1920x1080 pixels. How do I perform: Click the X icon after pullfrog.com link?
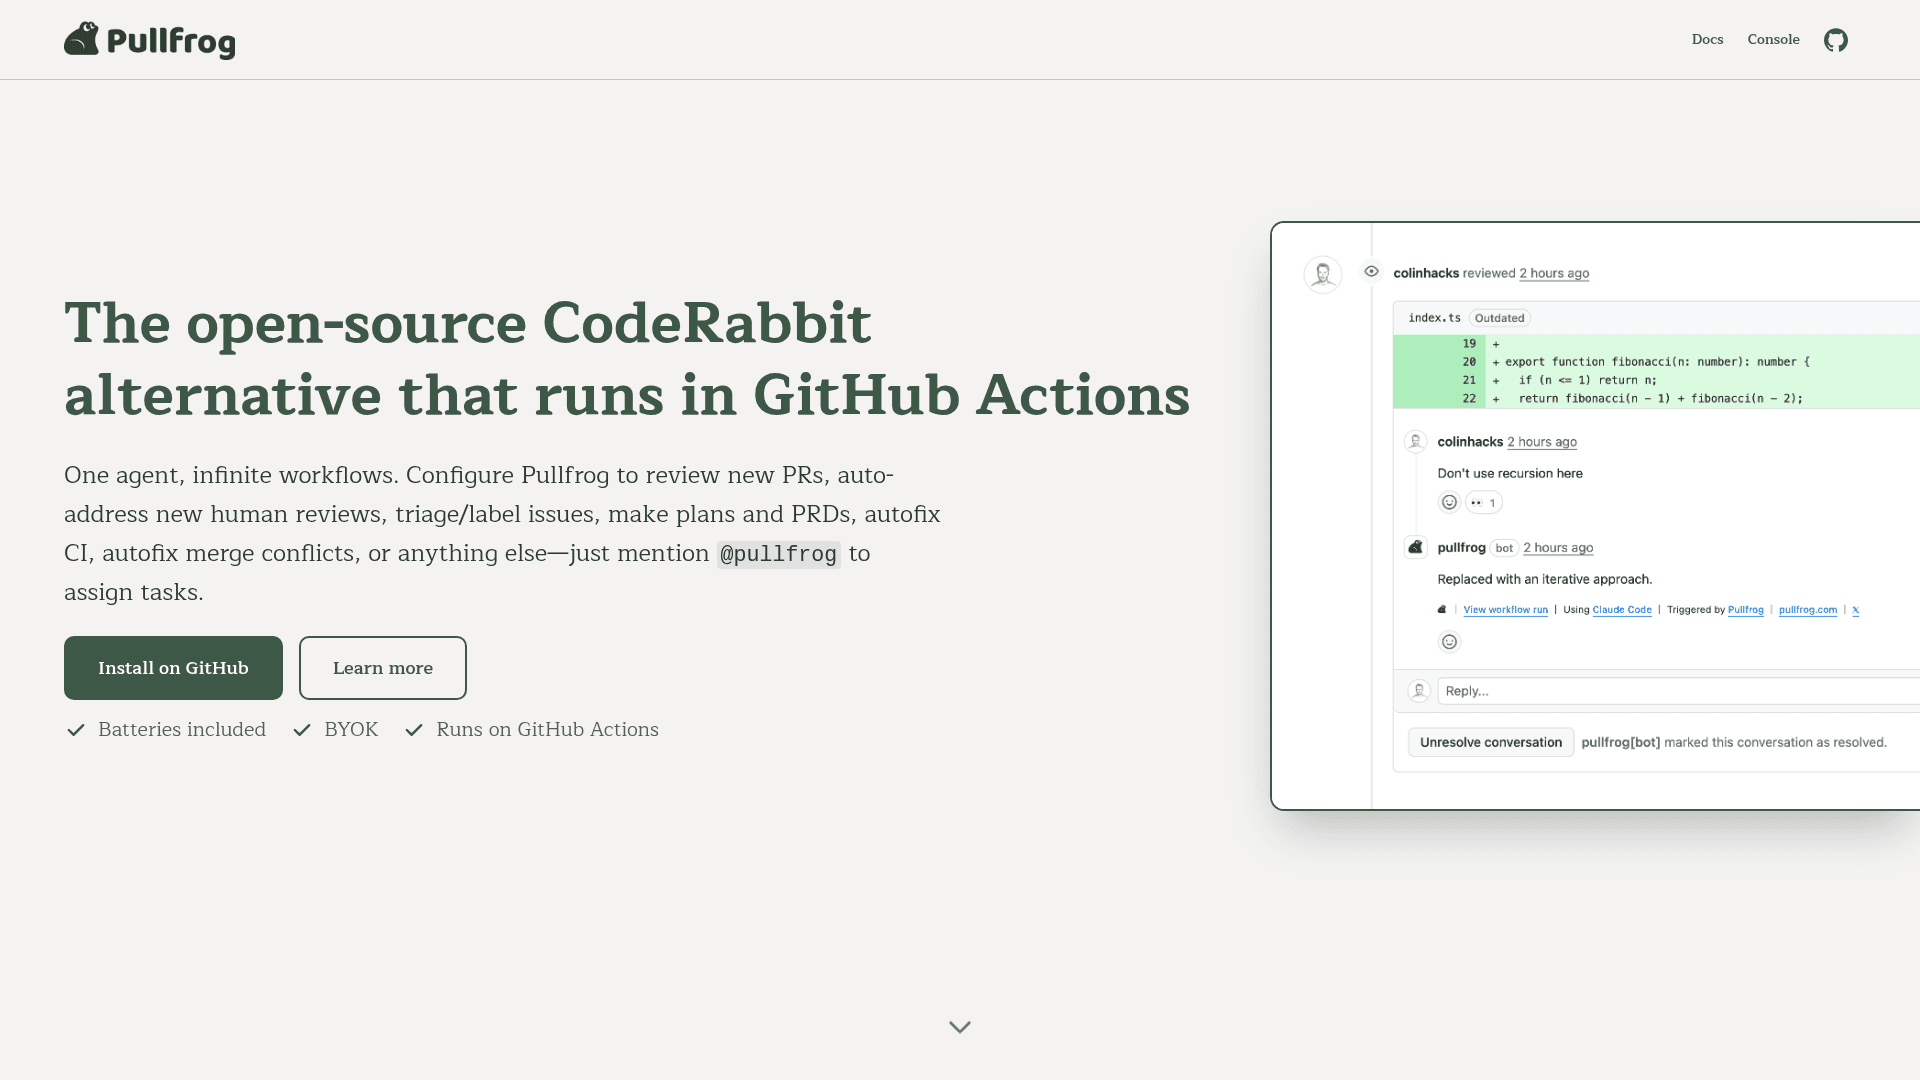(x=1856, y=610)
